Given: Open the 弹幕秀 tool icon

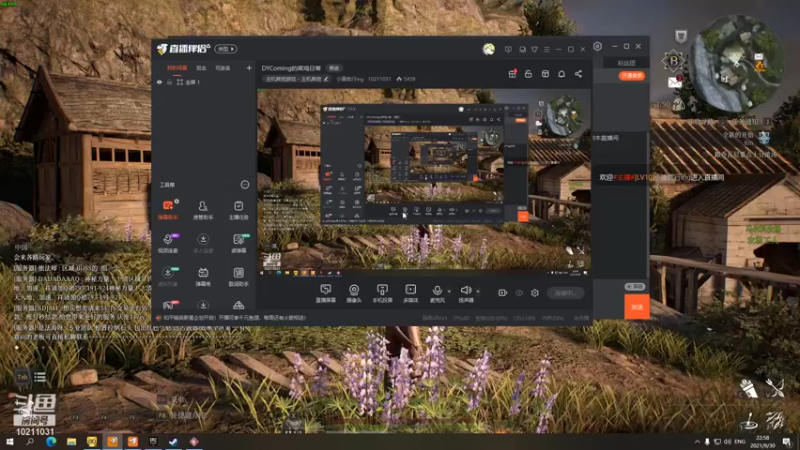Looking at the screenshot, I should point(203,277).
